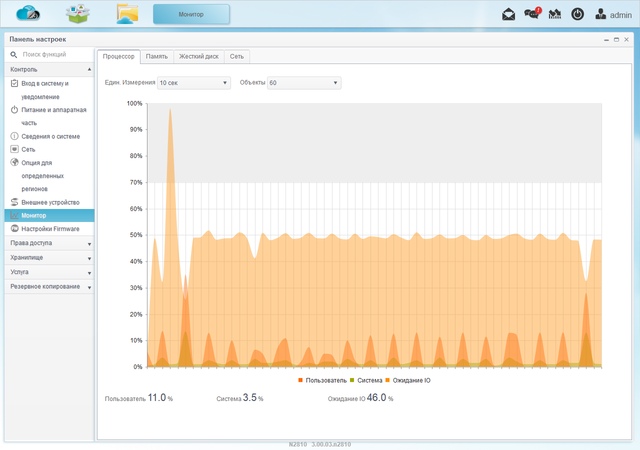Open Сведения о системе in sidebar
The image size is (640, 450).
(x=50, y=136)
